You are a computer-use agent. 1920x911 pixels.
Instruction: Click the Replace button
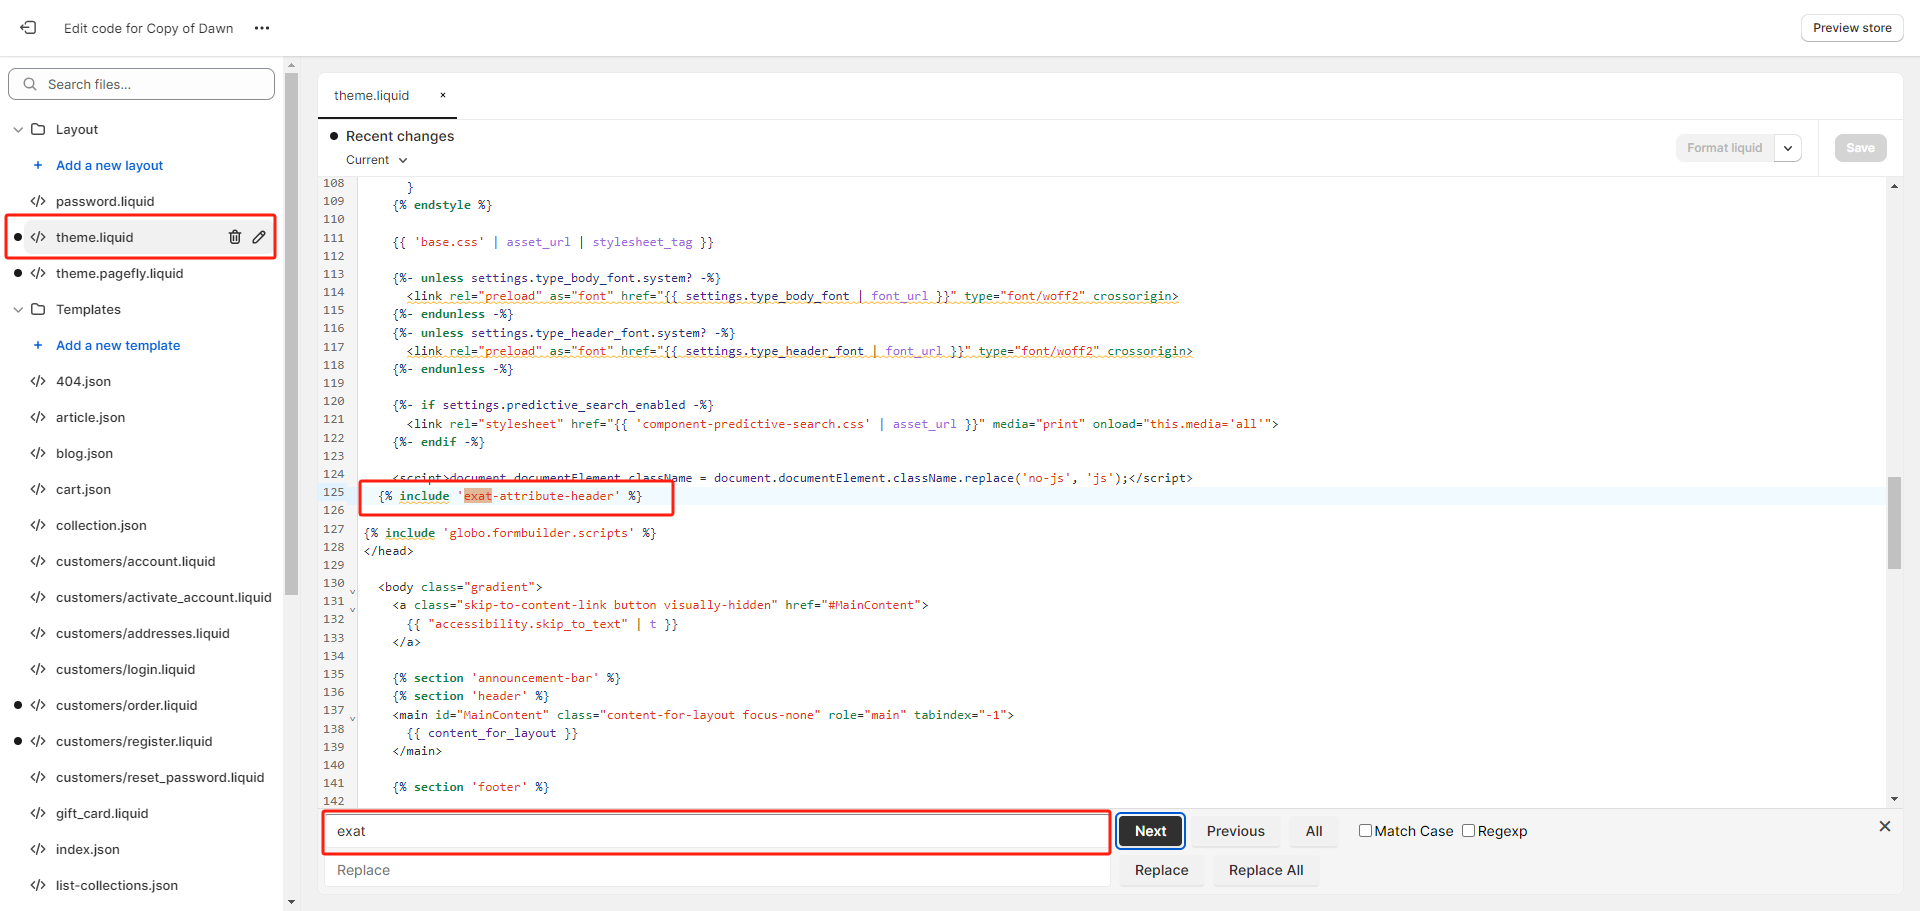(x=1161, y=870)
